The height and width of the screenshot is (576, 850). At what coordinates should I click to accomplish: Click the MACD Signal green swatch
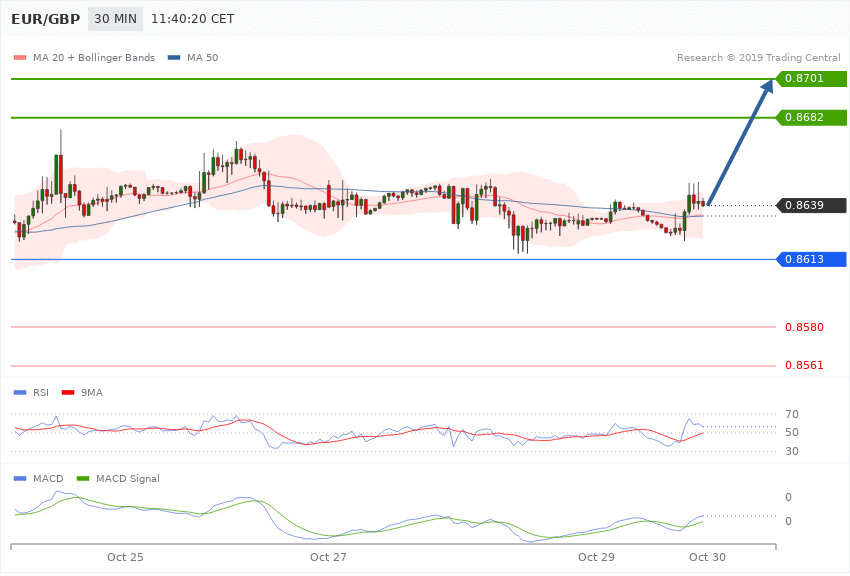(83, 479)
